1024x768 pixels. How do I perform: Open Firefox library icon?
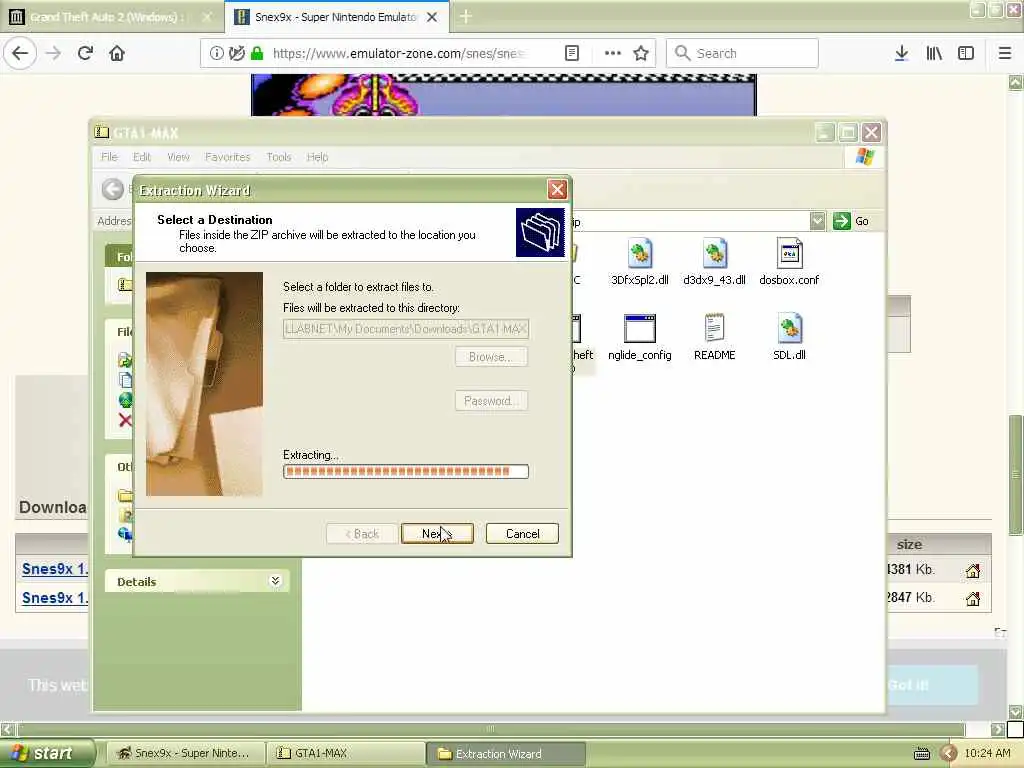pos(934,53)
